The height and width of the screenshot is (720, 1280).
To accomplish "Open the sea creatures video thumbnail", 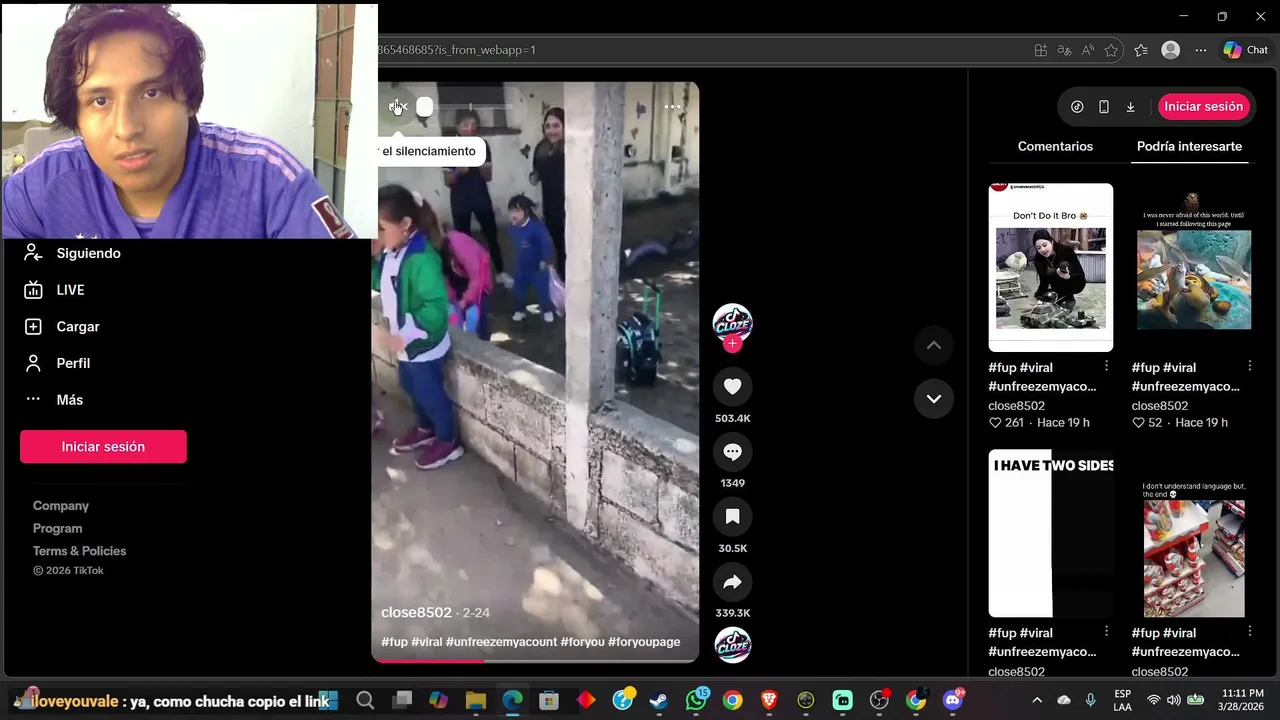I will [1193, 267].
